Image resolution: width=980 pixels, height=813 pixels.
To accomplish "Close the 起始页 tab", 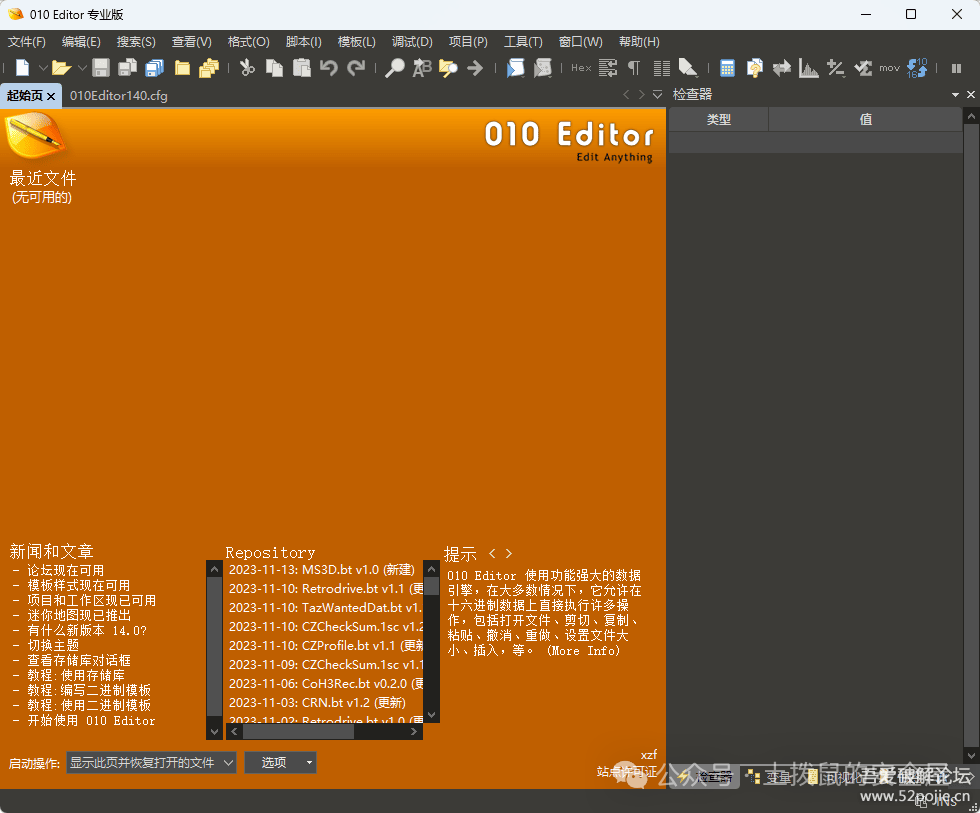I will tap(51, 96).
